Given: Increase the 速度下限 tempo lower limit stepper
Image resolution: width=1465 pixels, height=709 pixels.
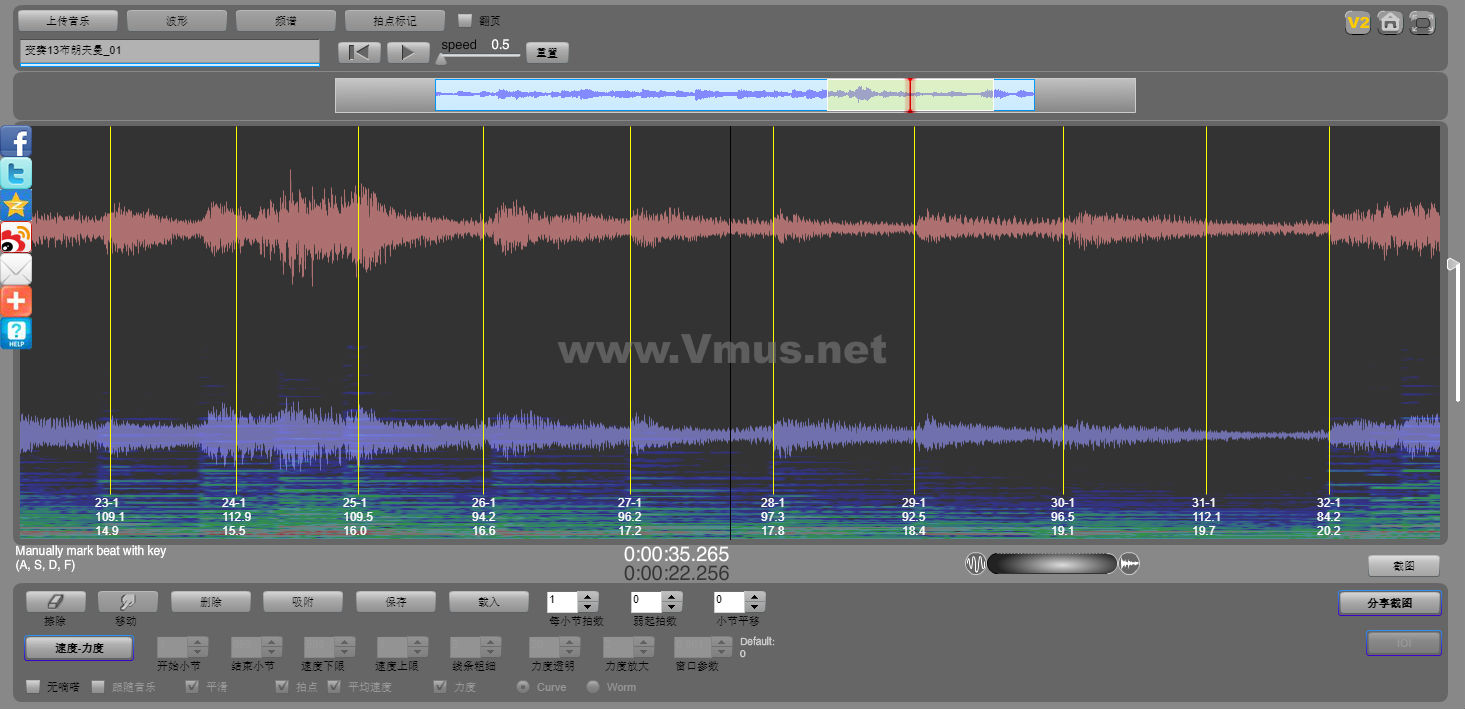Looking at the screenshot, I should (x=345, y=642).
